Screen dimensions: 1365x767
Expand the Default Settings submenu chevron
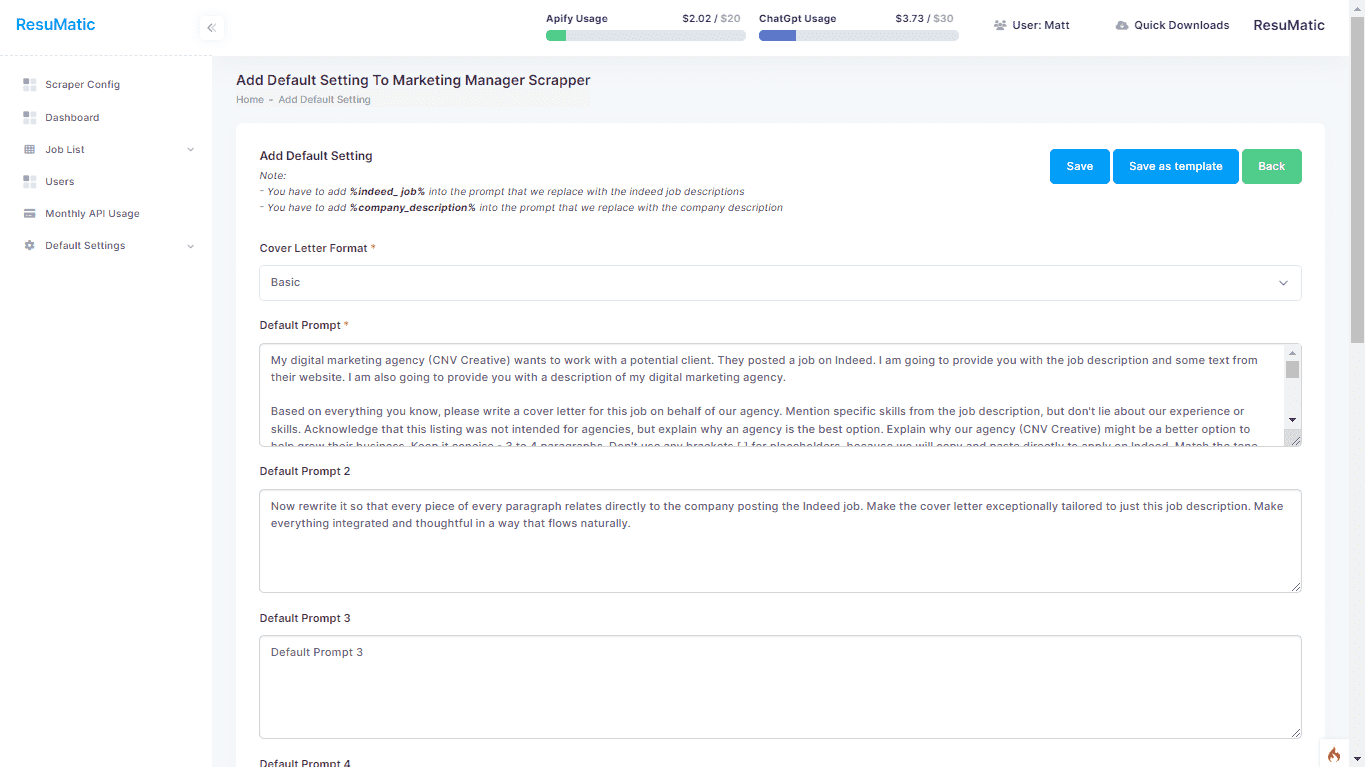coord(190,246)
